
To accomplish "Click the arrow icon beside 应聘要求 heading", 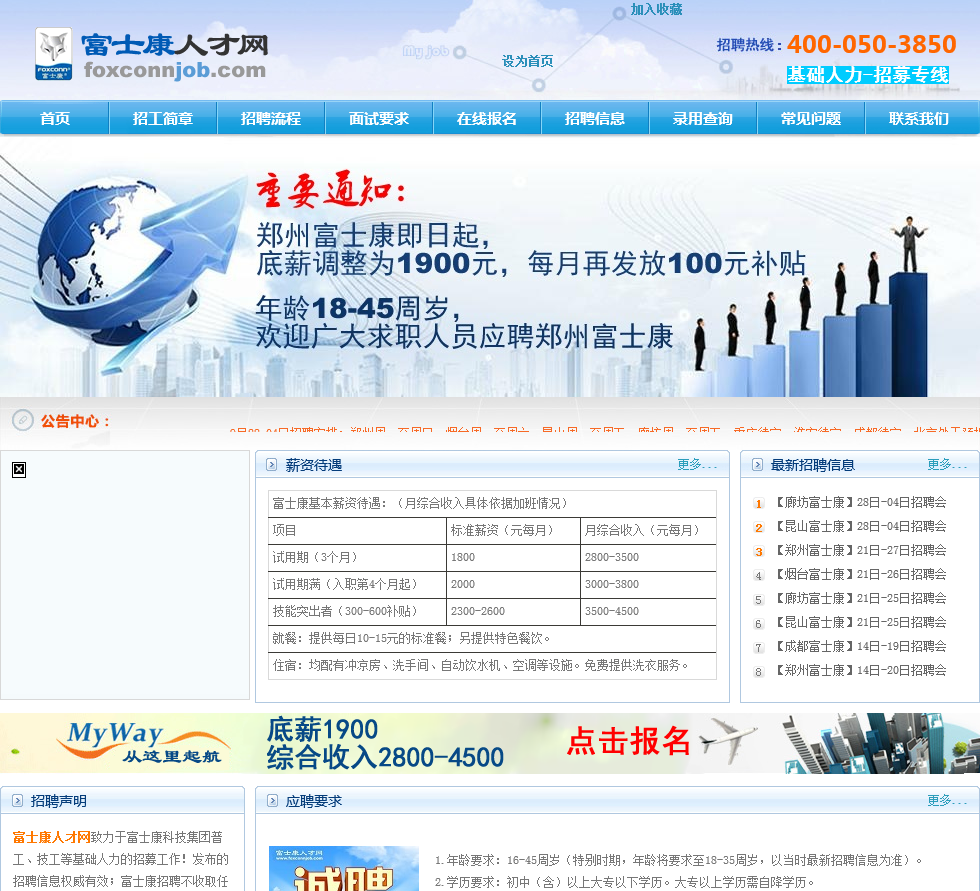I will (272, 800).
